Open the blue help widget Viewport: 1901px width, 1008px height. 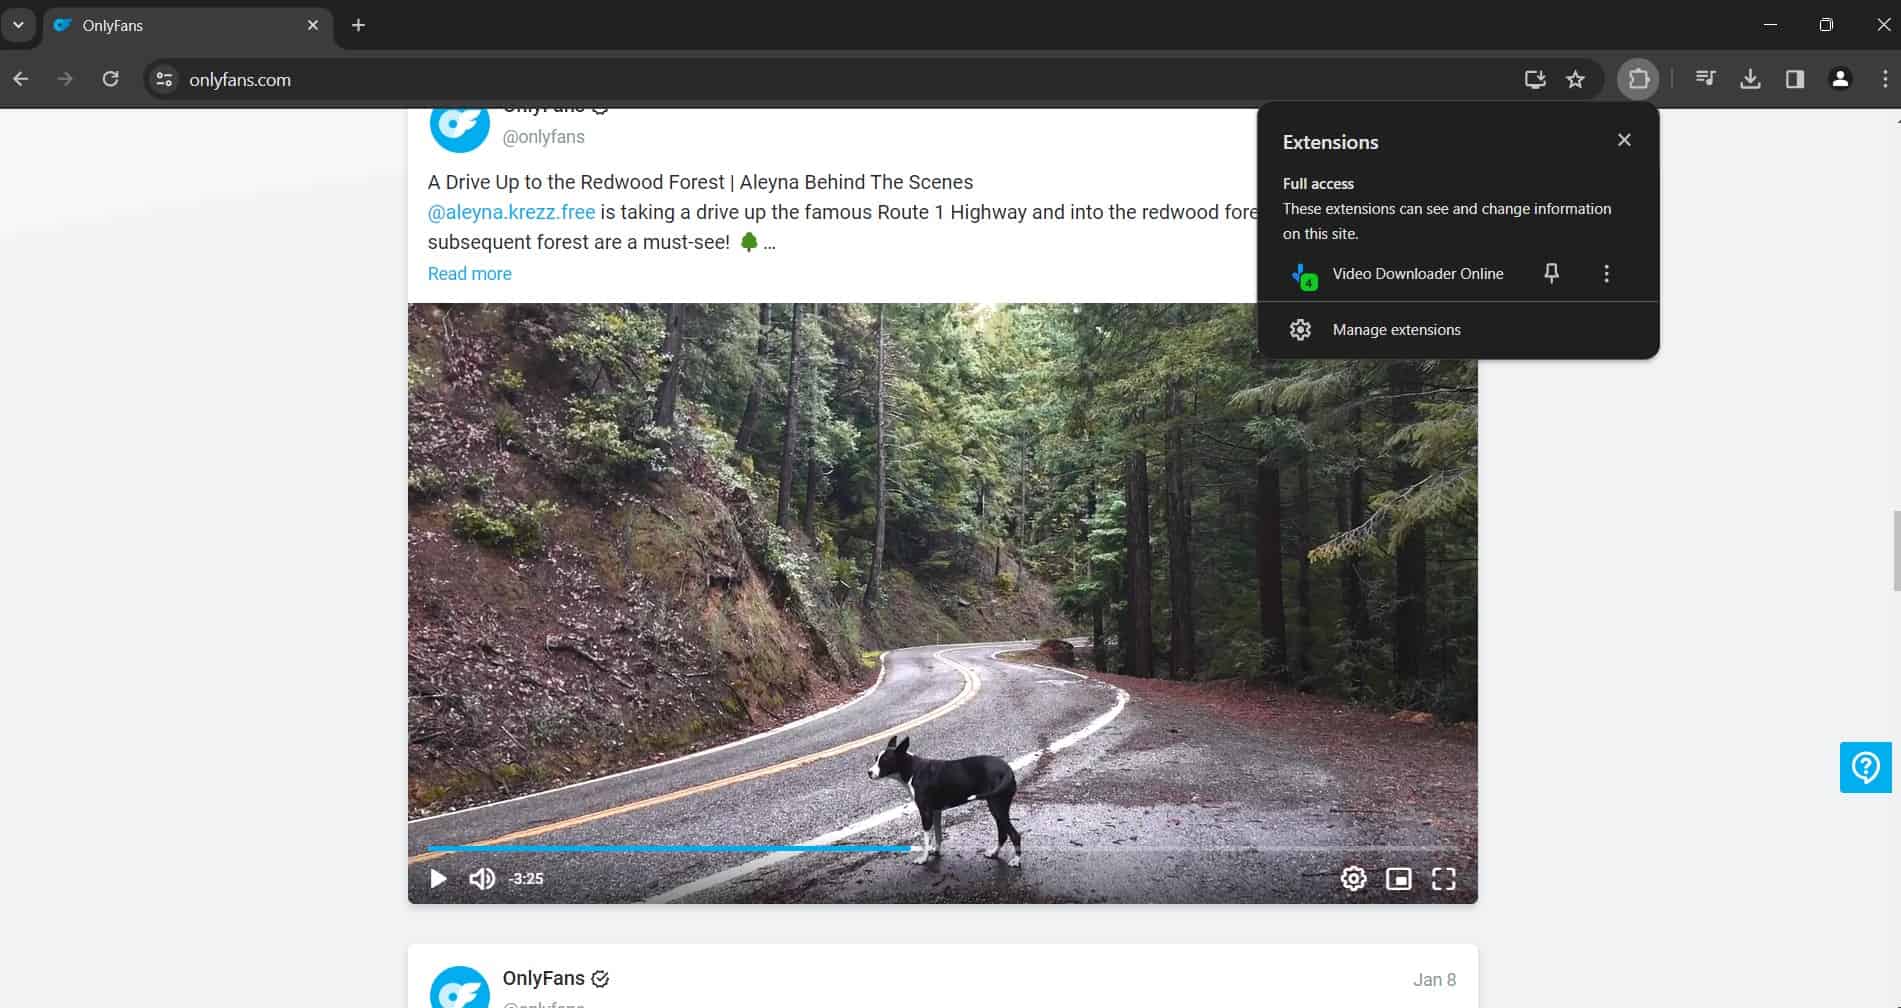tap(1866, 767)
